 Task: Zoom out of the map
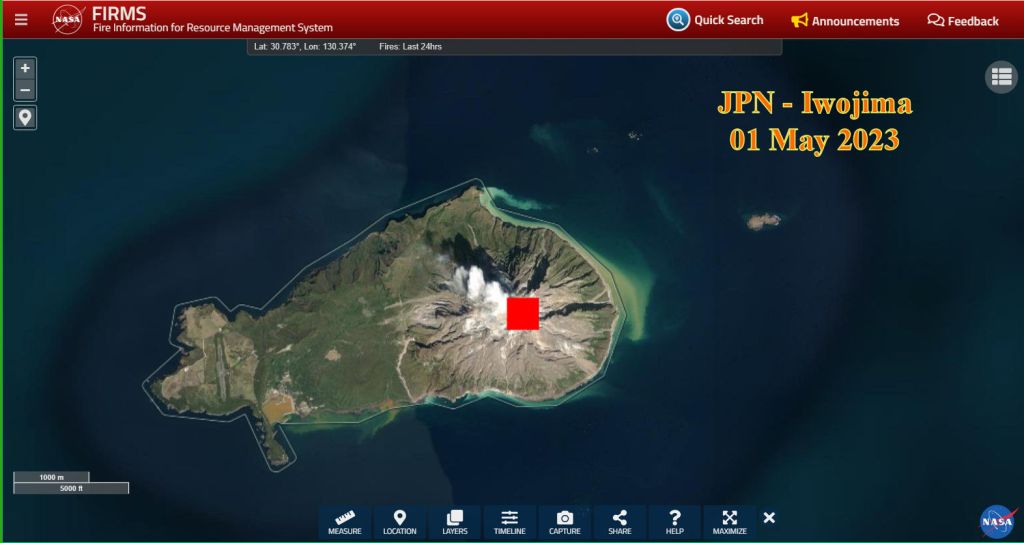coord(25,91)
